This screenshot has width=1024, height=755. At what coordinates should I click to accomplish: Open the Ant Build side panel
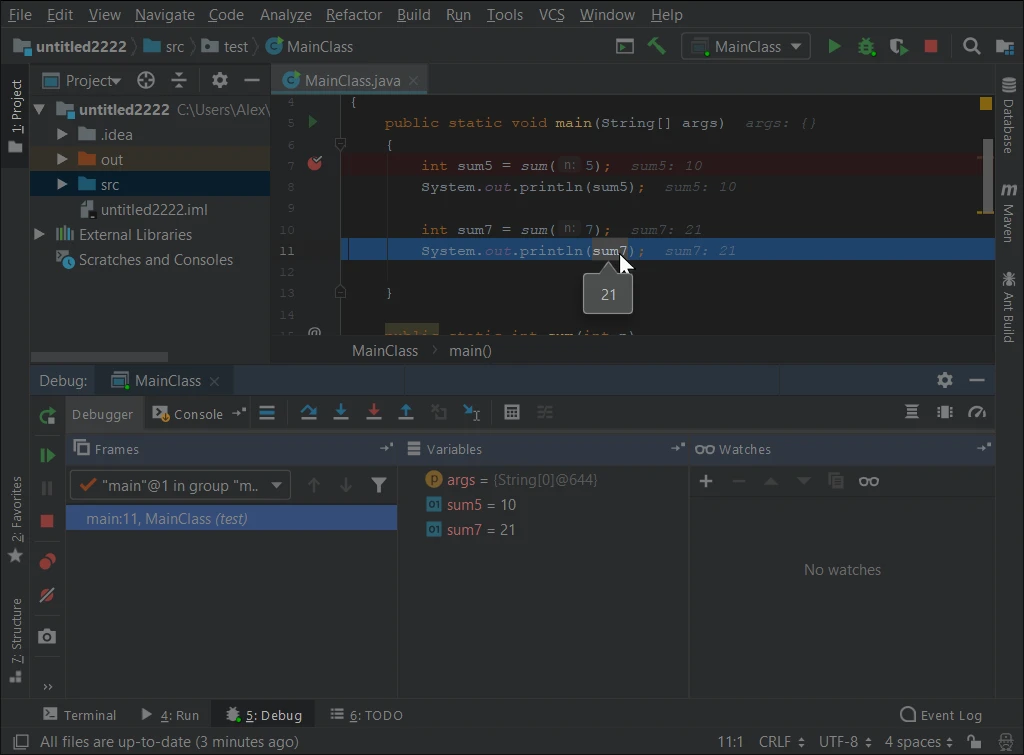1009,307
